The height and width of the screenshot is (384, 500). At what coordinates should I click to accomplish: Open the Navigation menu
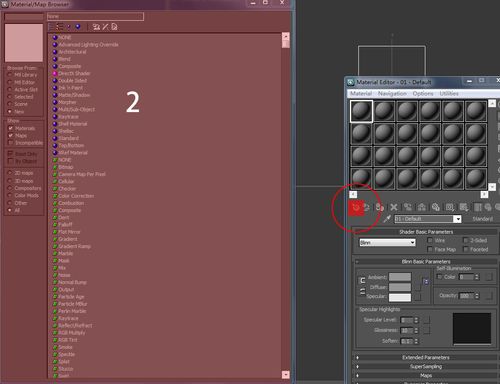point(392,94)
